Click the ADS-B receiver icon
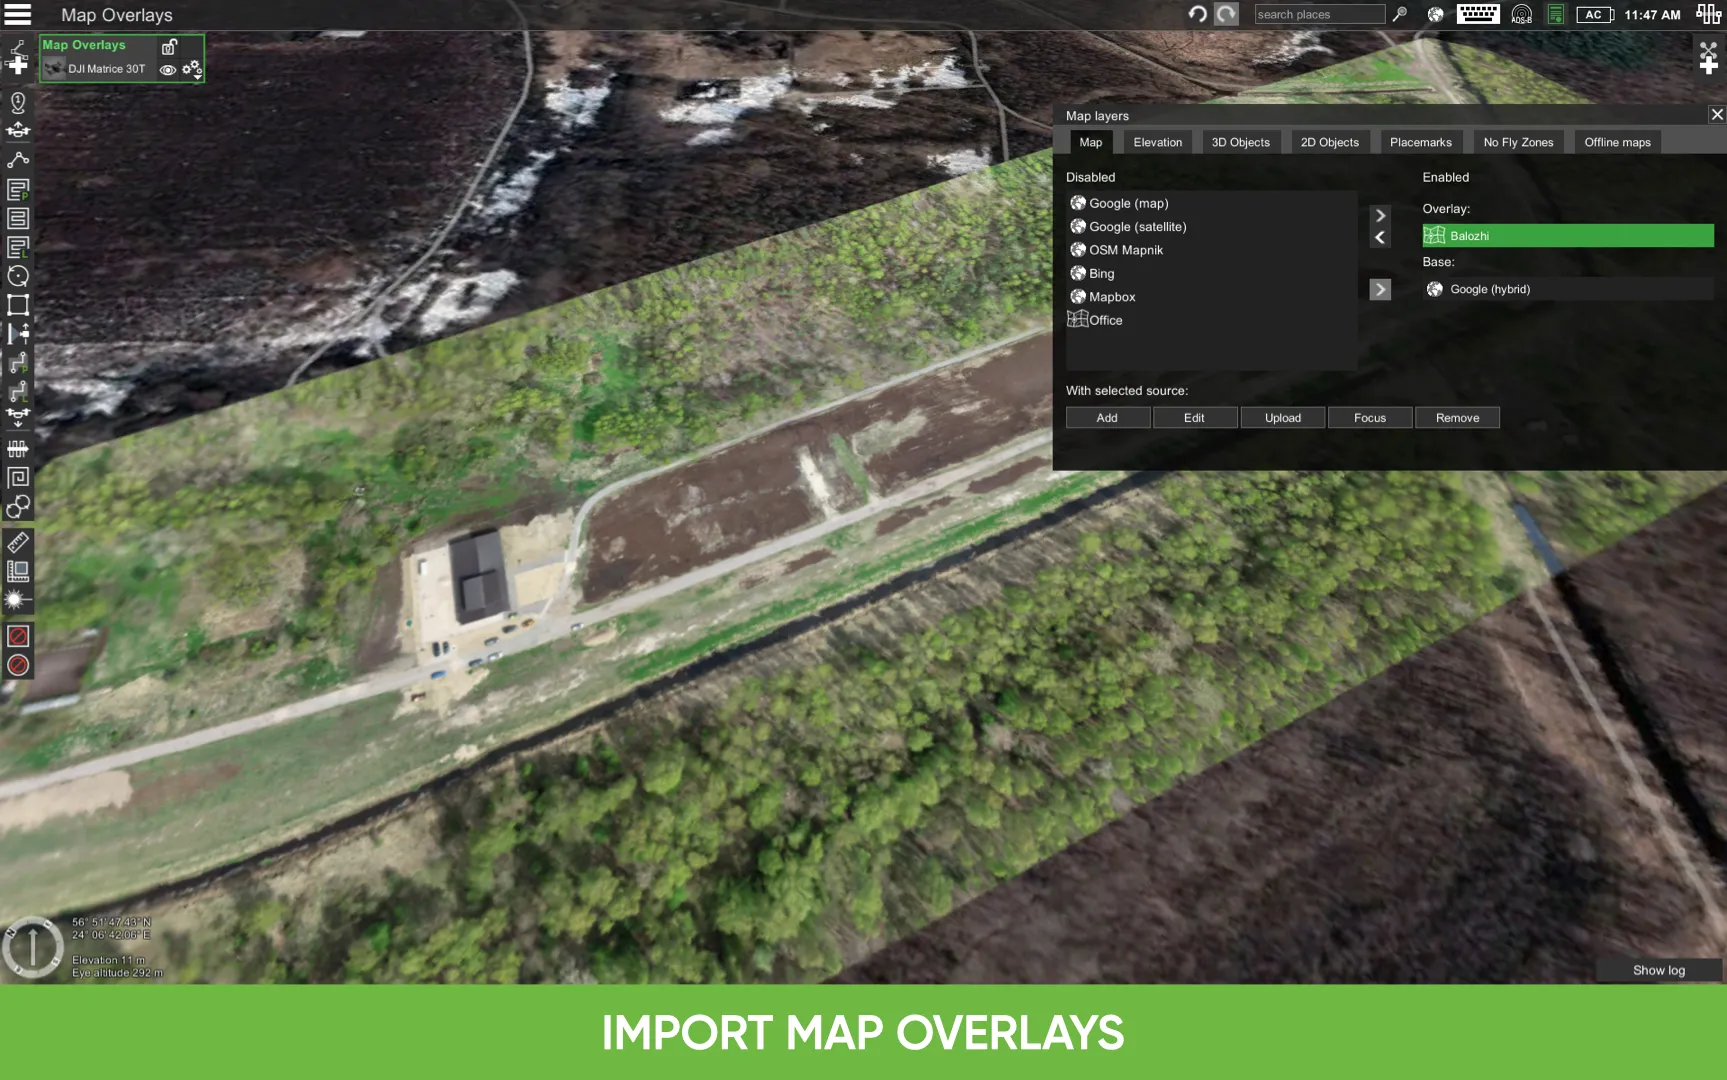 pos(1521,14)
